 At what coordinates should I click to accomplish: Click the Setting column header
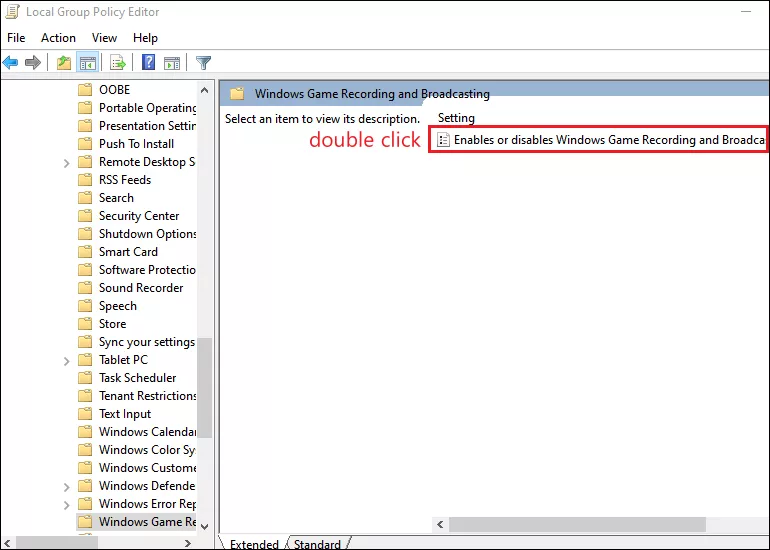[456, 118]
